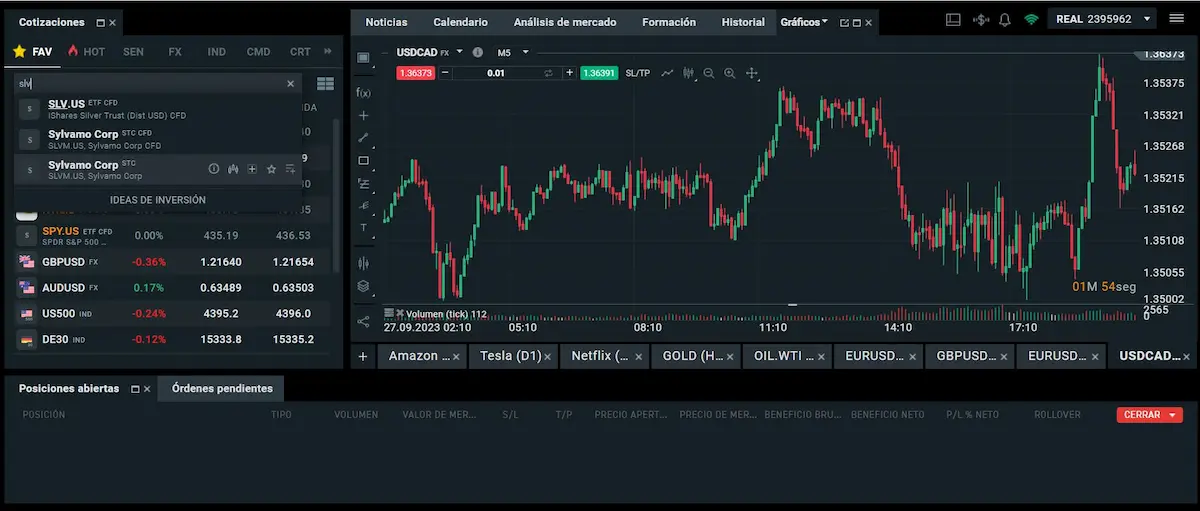Open the Órdenes pendientes tab
Viewport: 1200px width, 511px height.
point(221,388)
